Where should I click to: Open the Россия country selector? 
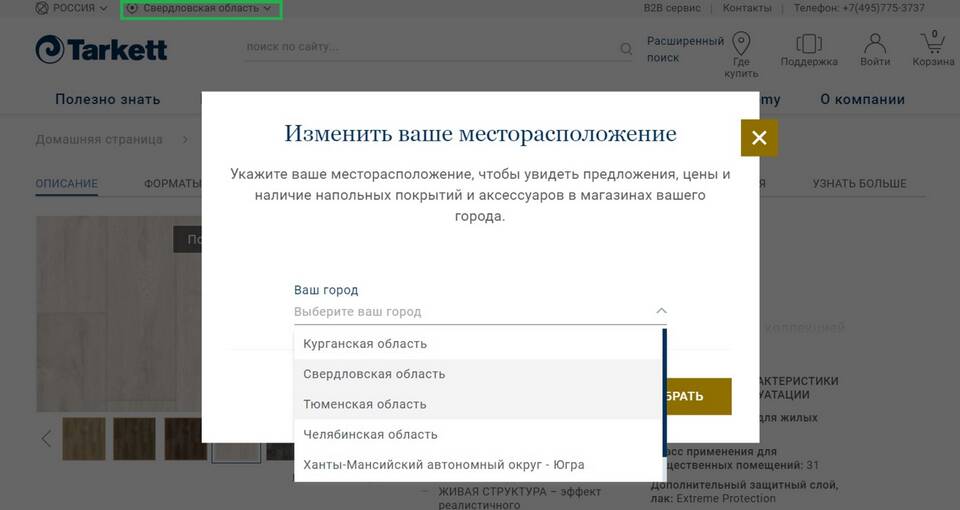click(71, 9)
